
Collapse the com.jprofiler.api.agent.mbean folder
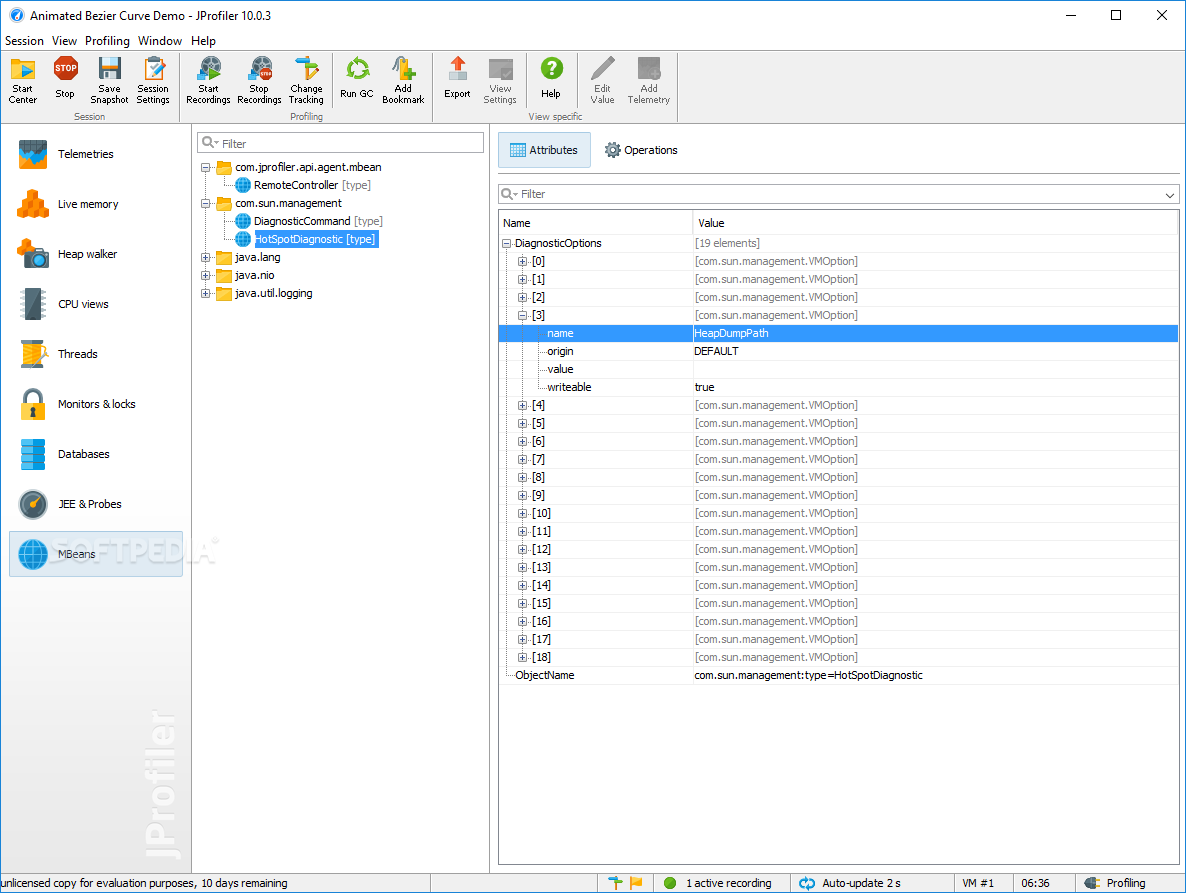click(x=206, y=167)
